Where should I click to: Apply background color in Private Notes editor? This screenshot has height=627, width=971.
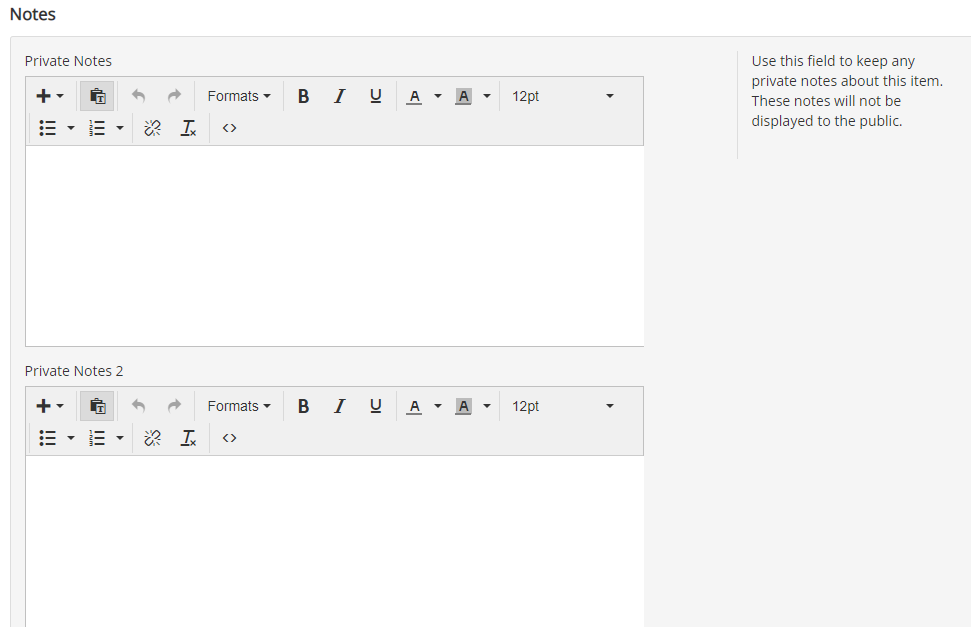pos(463,96)
